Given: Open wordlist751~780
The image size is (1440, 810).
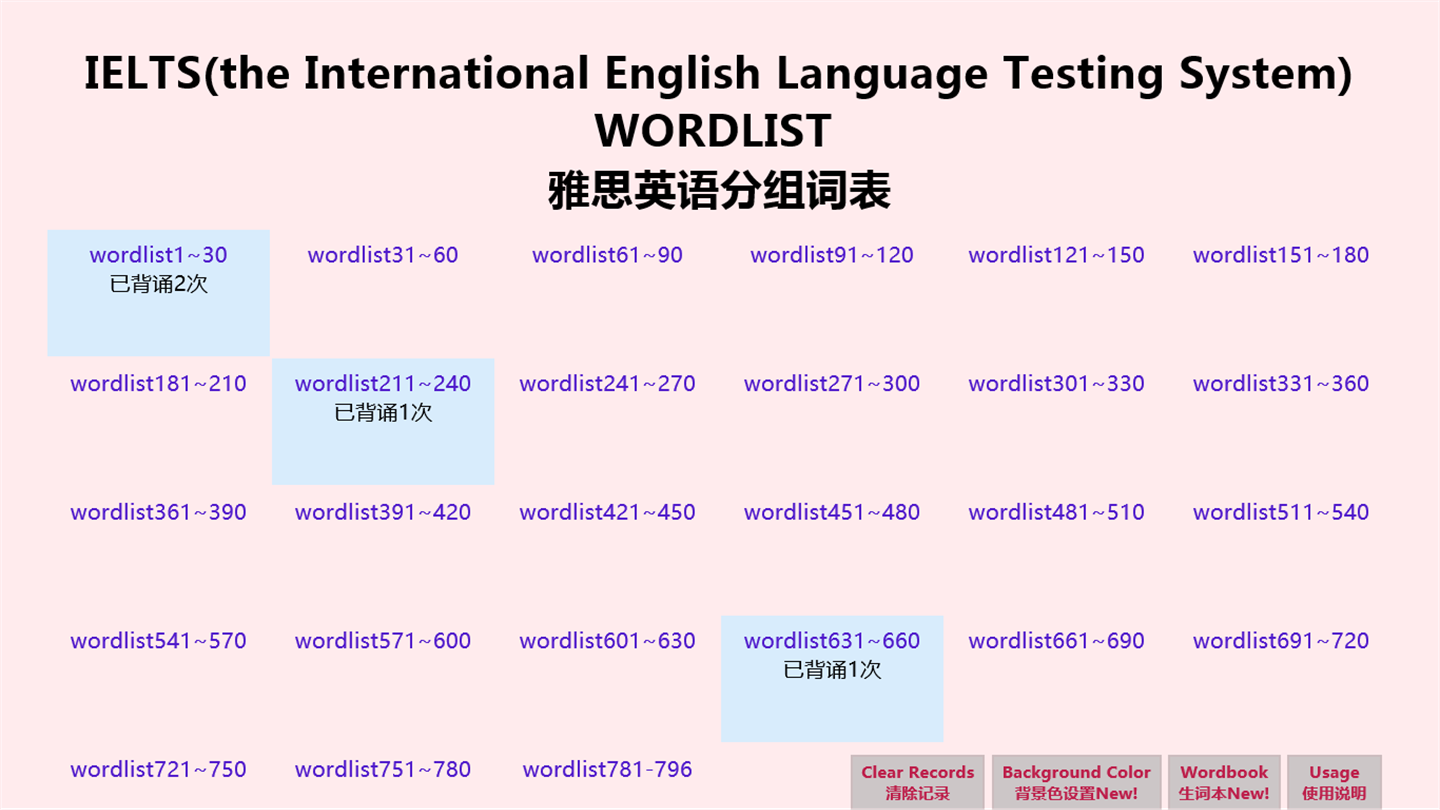Looking at the screenshot, I should pos(383,770).
